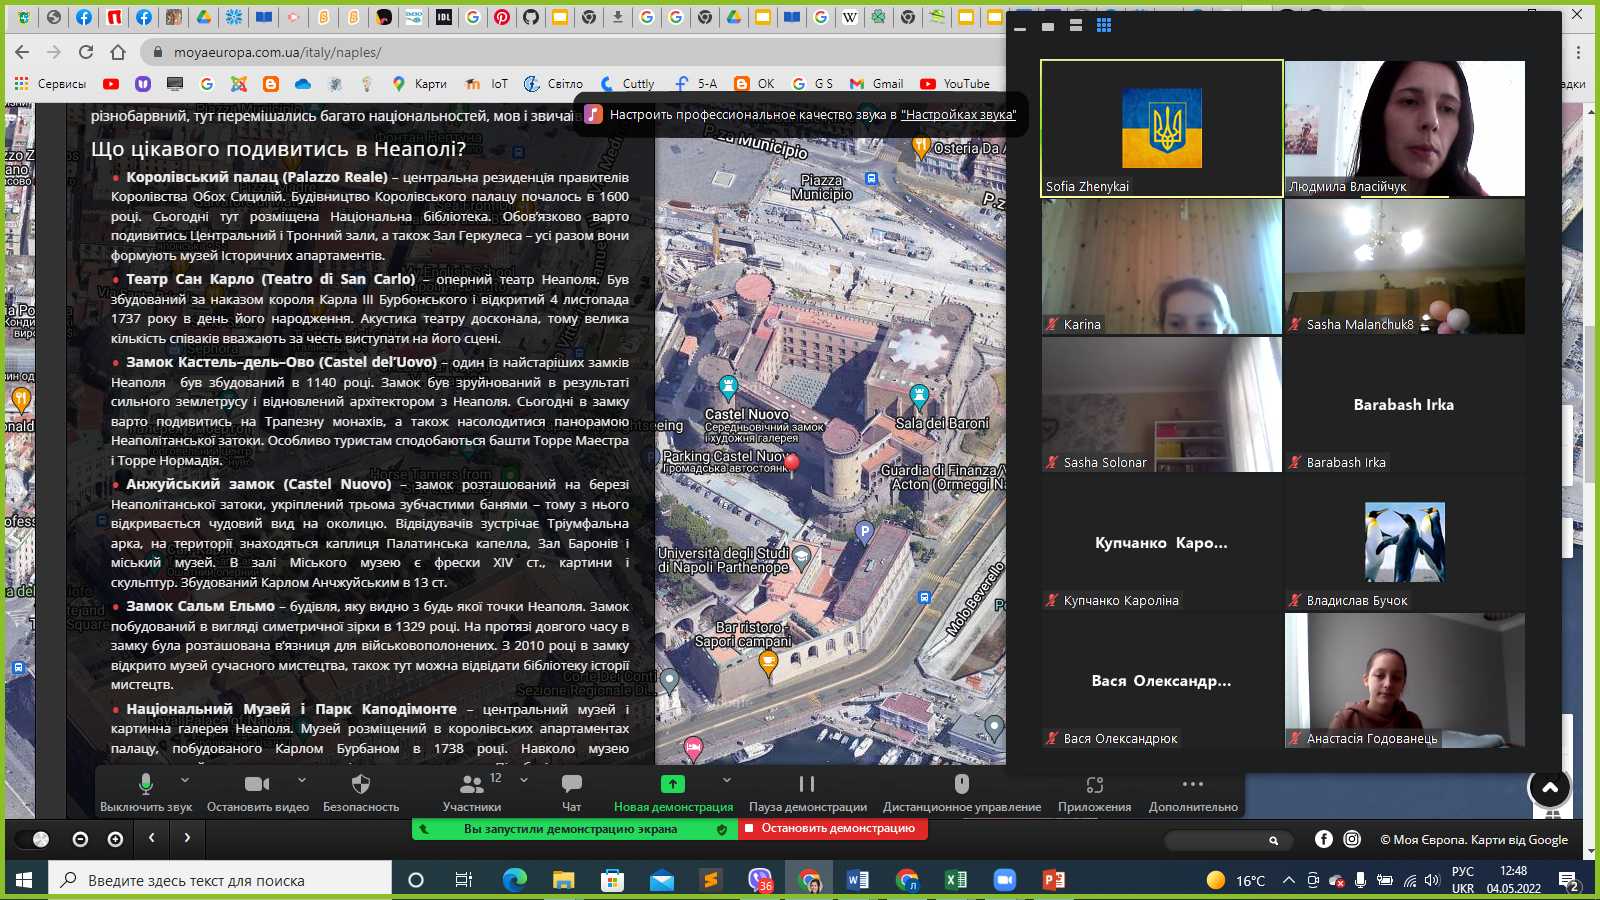Open the Чат chat panel
1600x900 pixels.
pos(571,784)
